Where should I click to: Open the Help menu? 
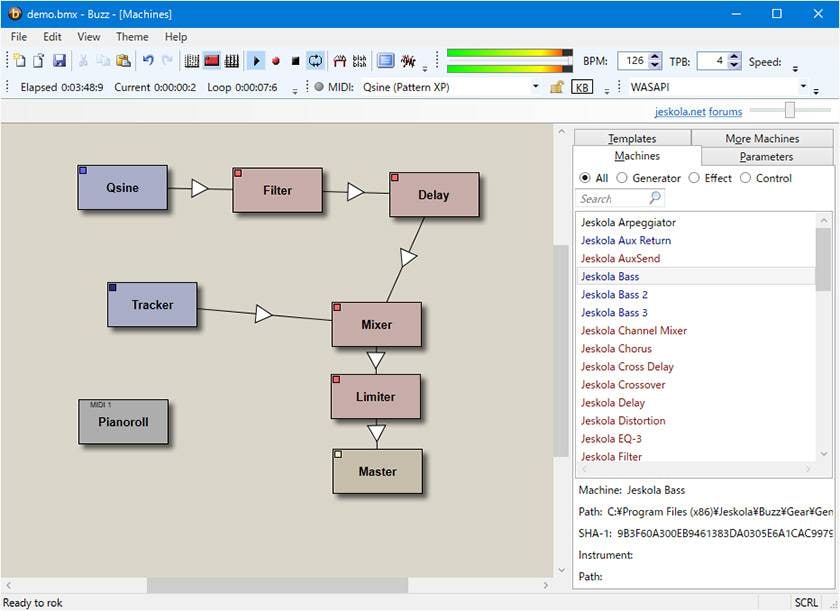(x=176, y=37)
